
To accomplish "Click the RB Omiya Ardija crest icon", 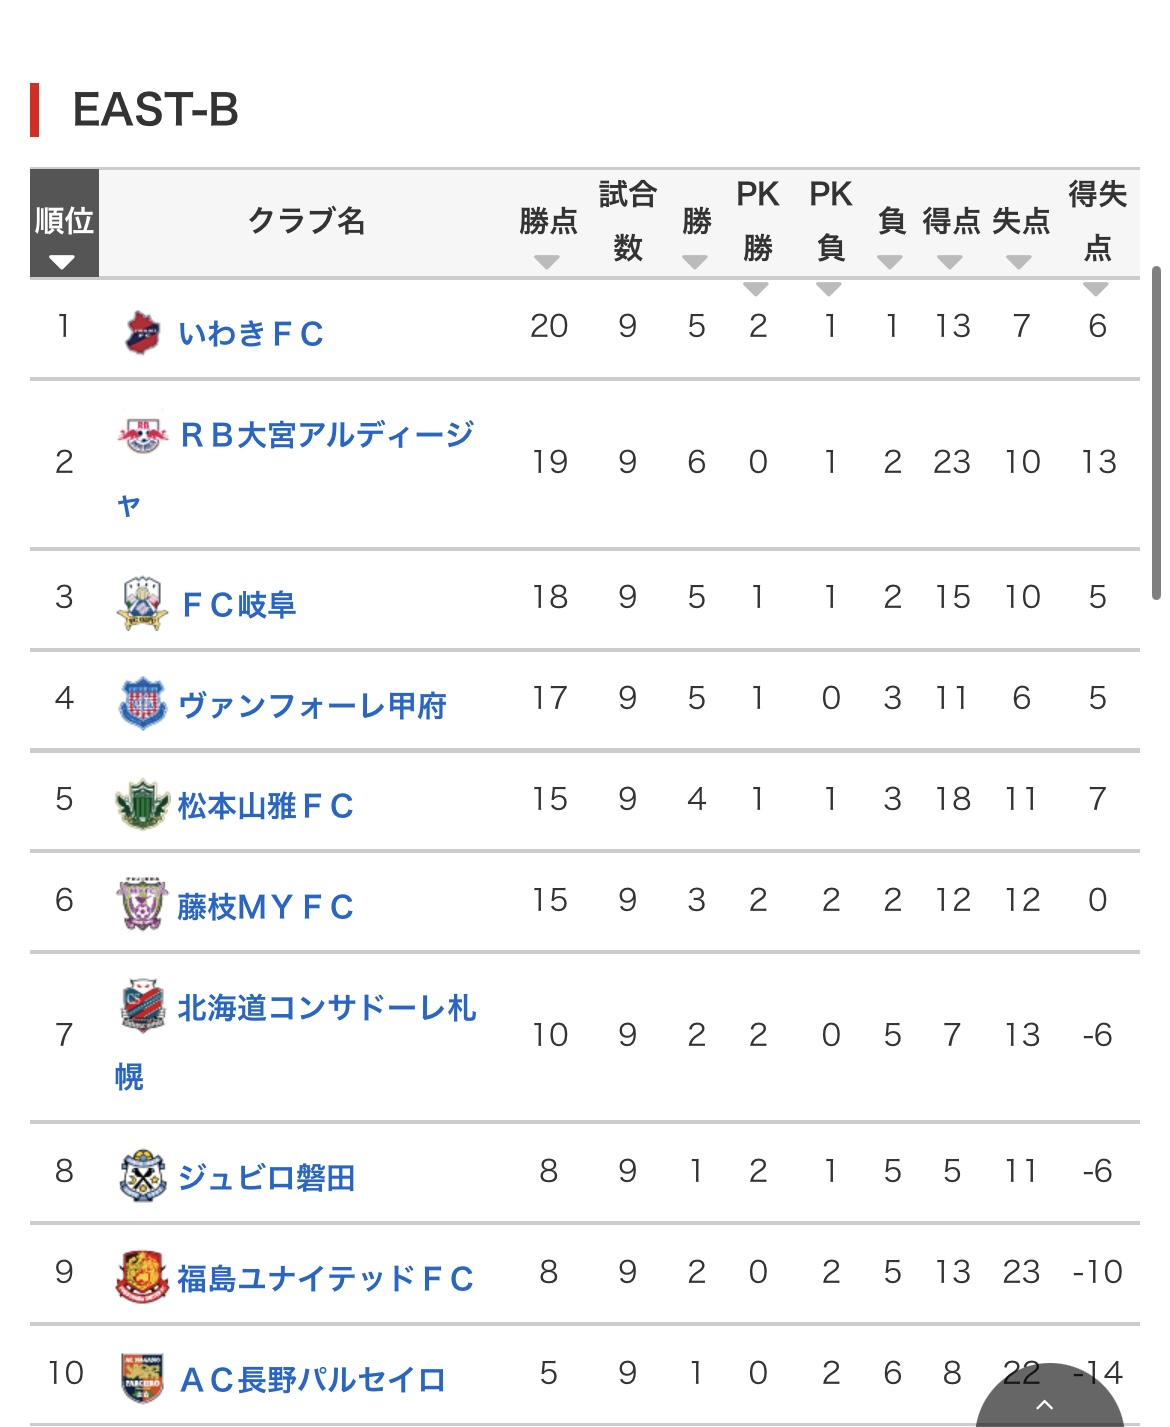I will click(x=142, y=435).
